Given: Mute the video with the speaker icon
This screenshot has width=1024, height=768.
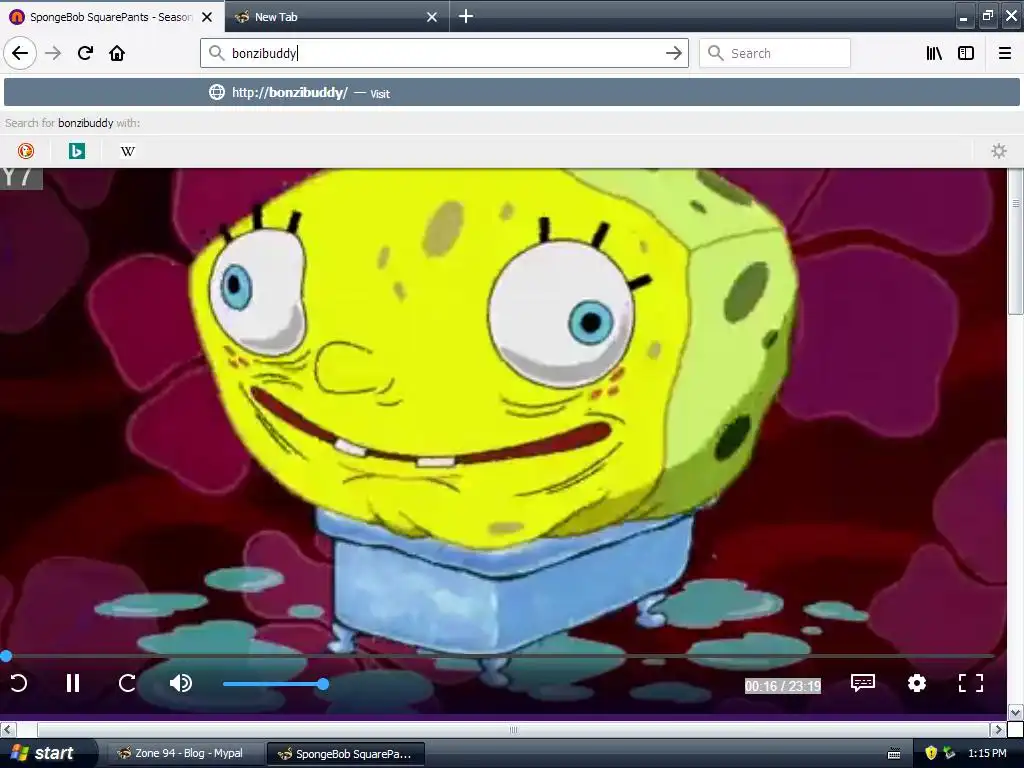Looking at the screenshot, I should [x=181, y=683].
